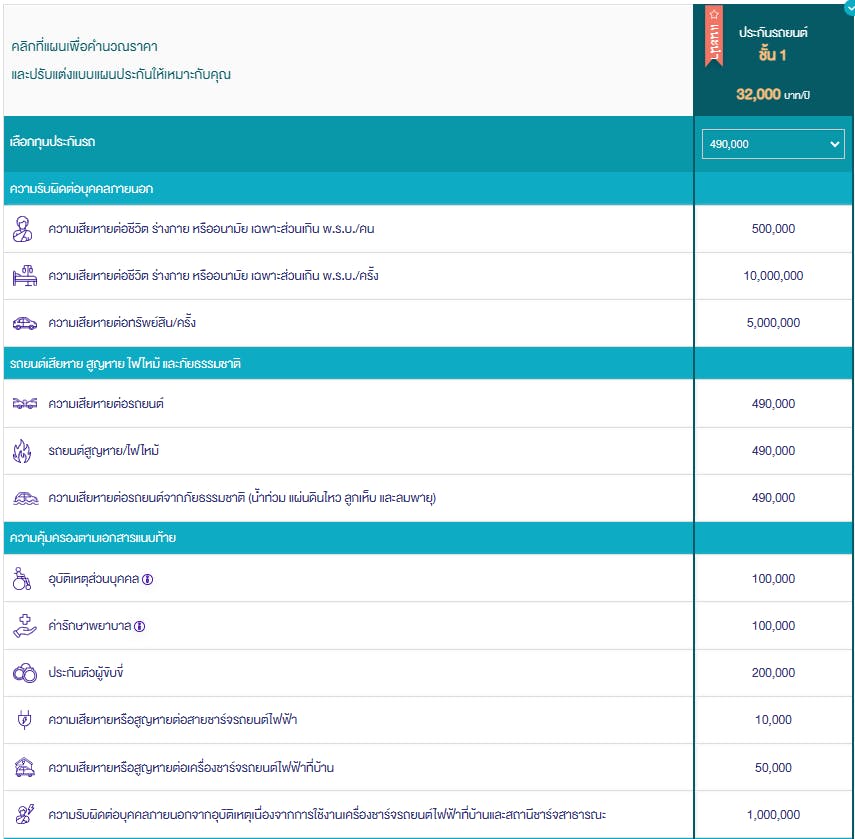Open info icon next to ค่ารักษาพยาบาล

140,626
